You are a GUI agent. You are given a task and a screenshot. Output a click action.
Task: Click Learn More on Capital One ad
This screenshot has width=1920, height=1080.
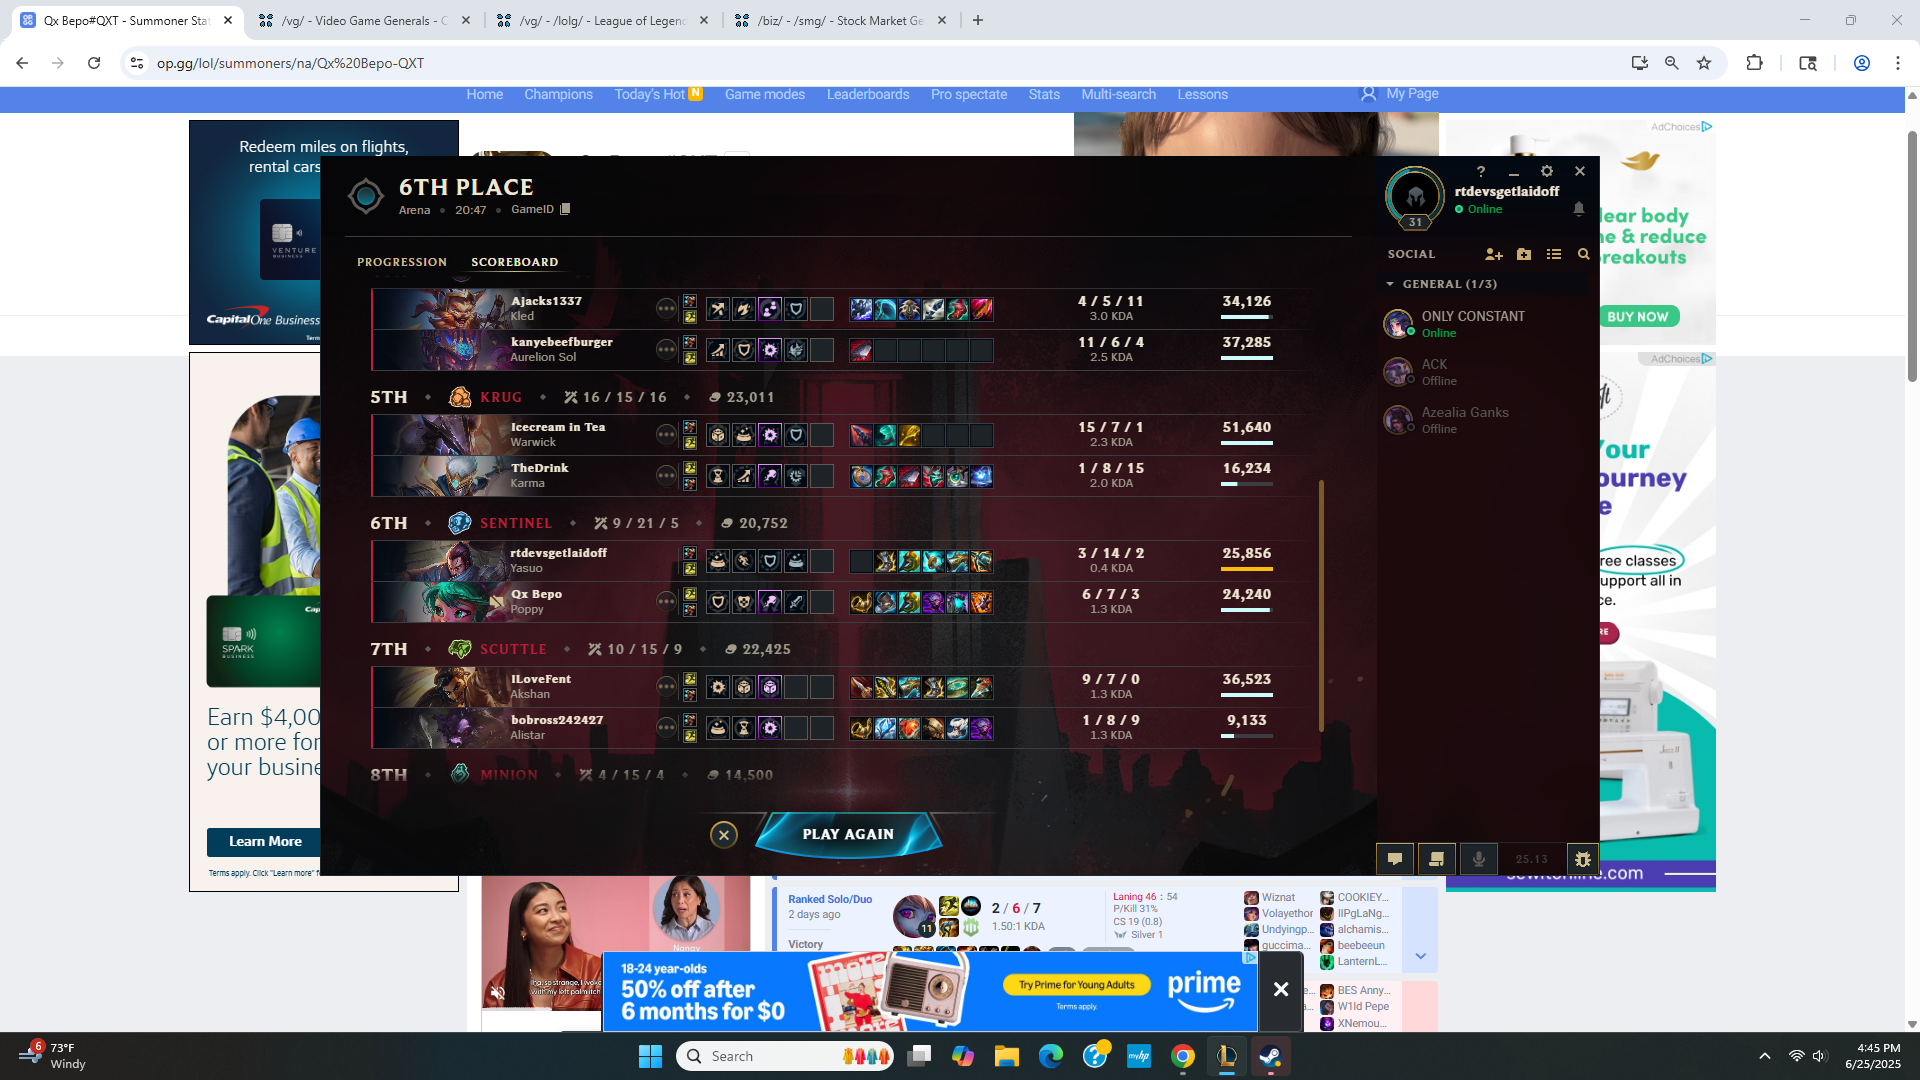[265, 841]
